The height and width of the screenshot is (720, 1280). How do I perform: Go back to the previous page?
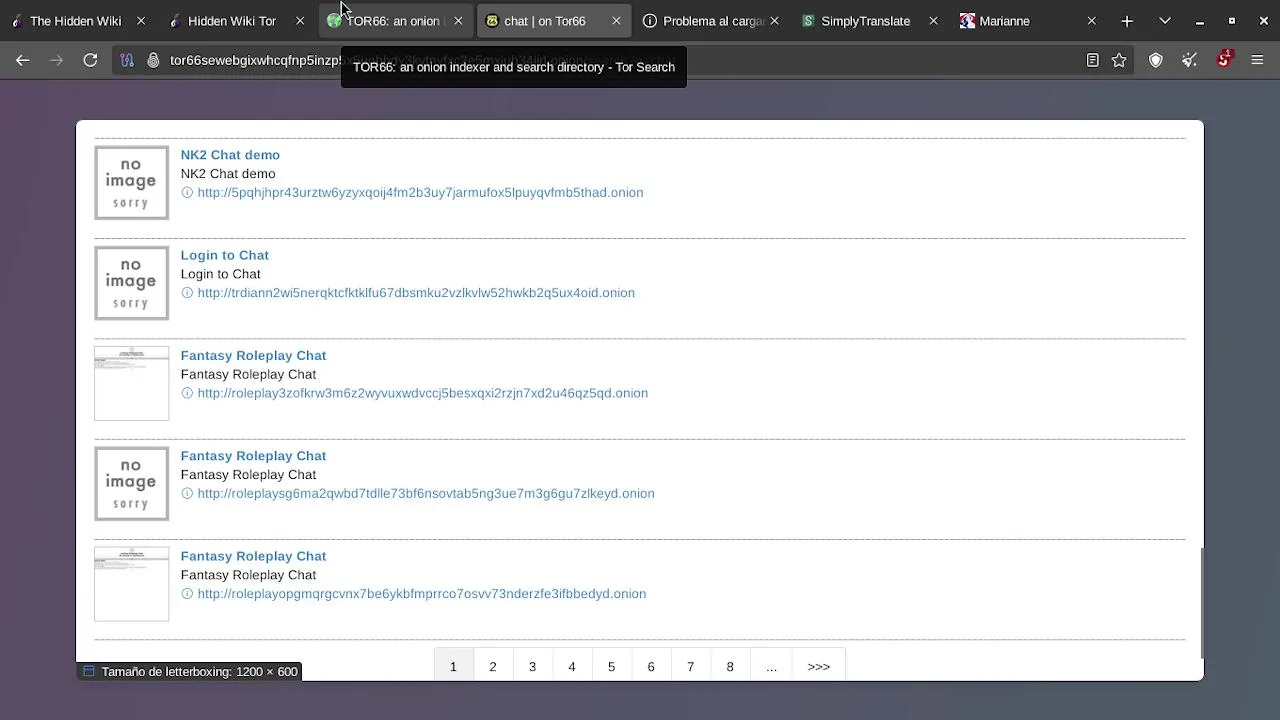[x=23, y=60]
